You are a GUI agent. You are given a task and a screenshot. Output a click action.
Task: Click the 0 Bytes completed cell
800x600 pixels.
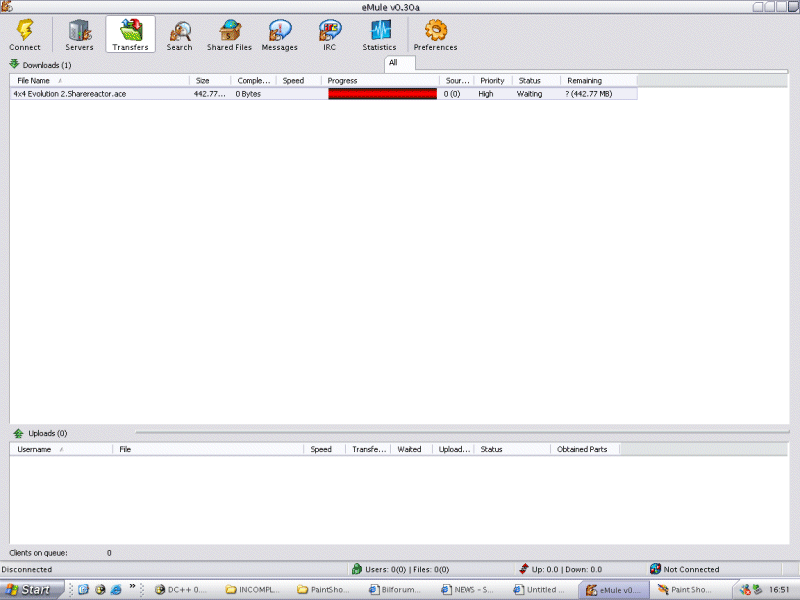pyautogui.click(x=248, y=94)
